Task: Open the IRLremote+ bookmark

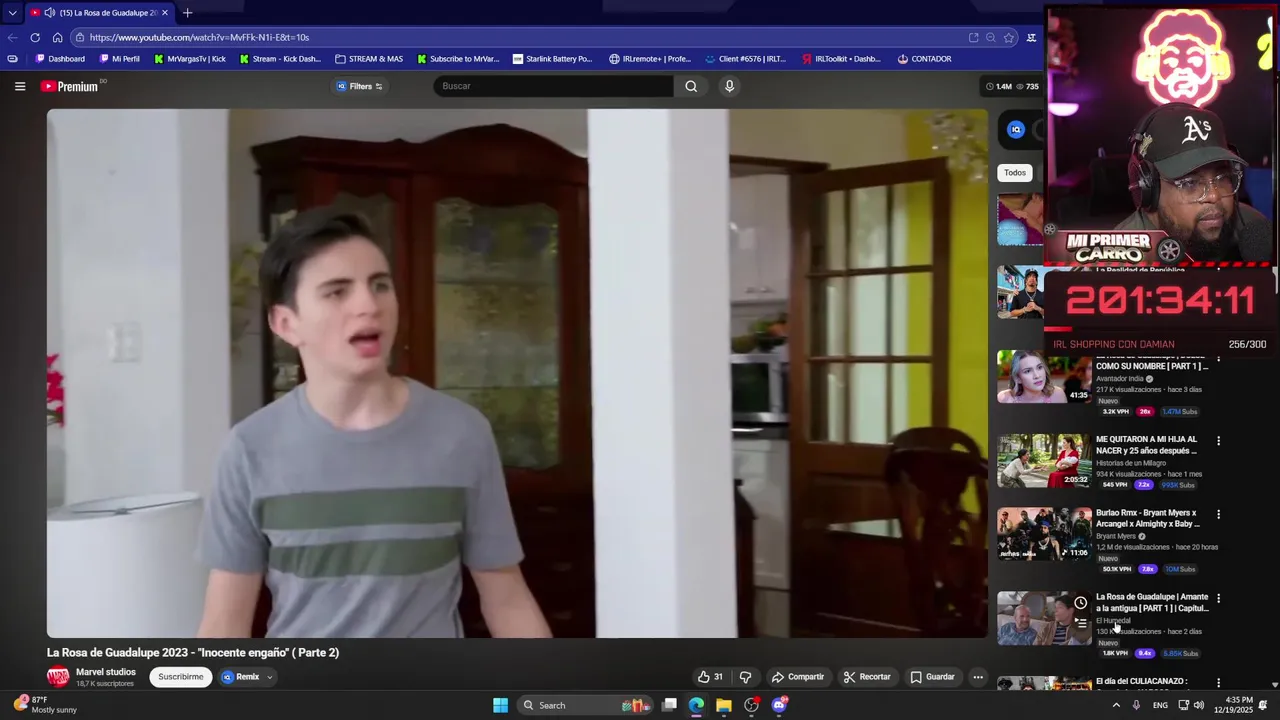Action: point(650,59)
